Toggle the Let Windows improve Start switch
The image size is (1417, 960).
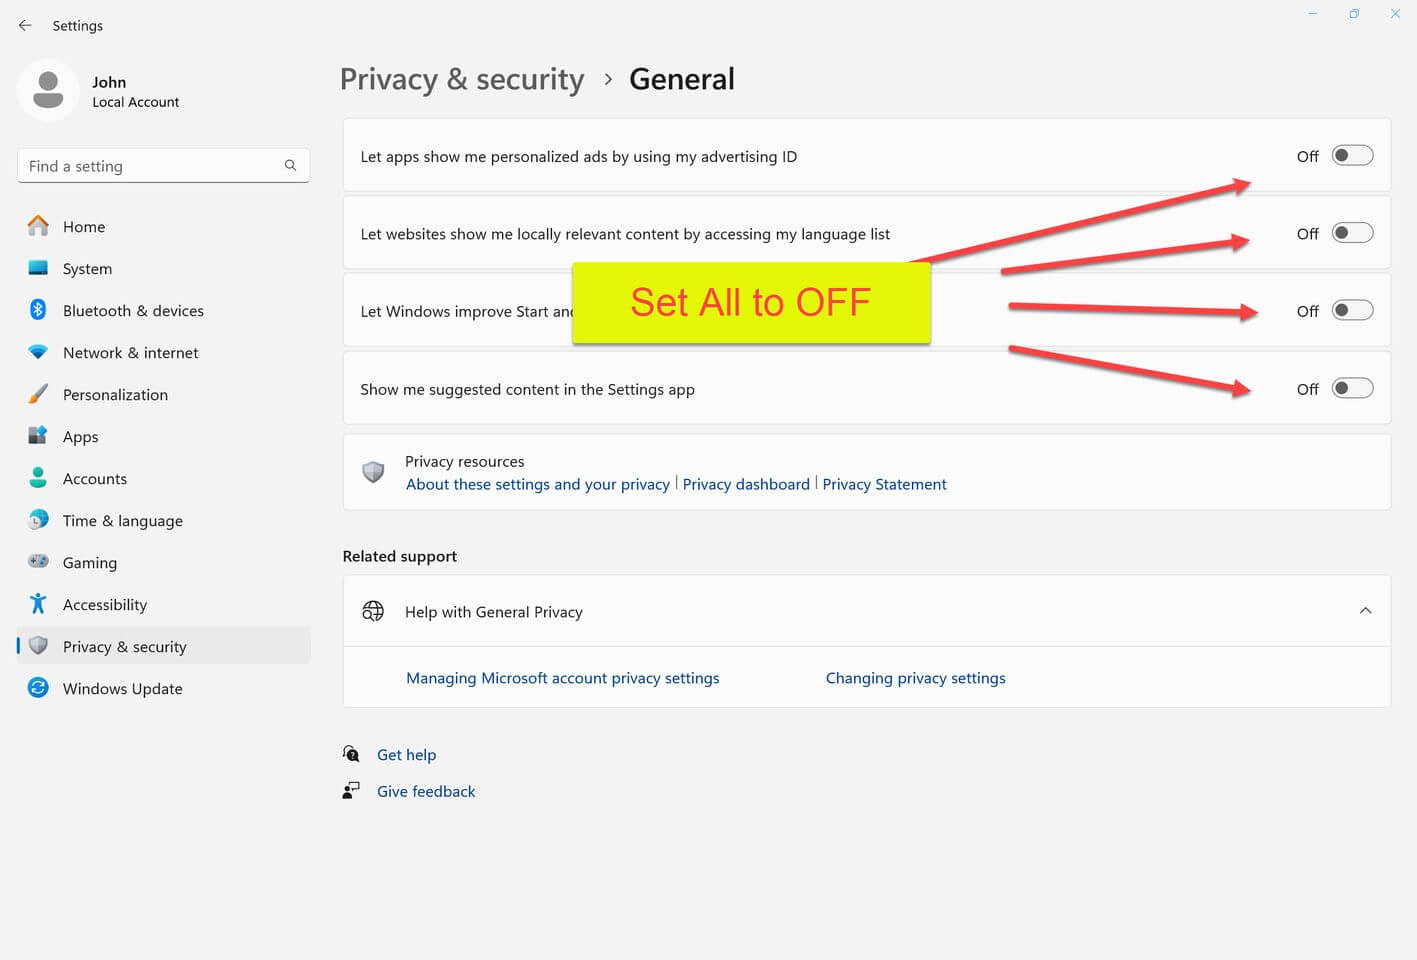[x=1352, y=311]
